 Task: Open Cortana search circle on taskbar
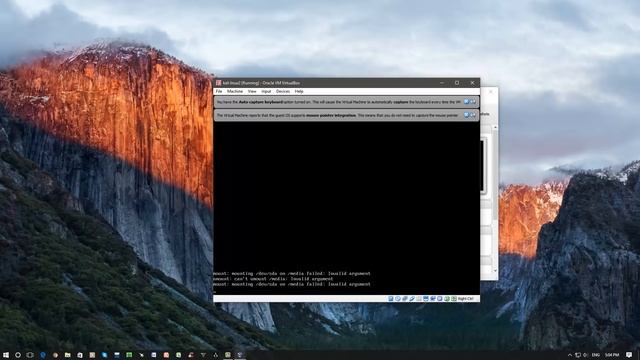(18, 355)
